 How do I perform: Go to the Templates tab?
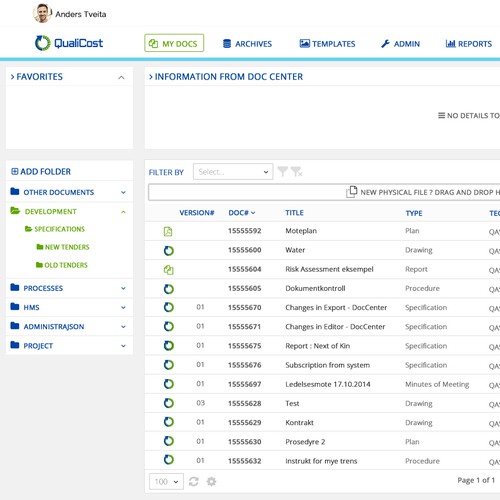tap(327, 44)
